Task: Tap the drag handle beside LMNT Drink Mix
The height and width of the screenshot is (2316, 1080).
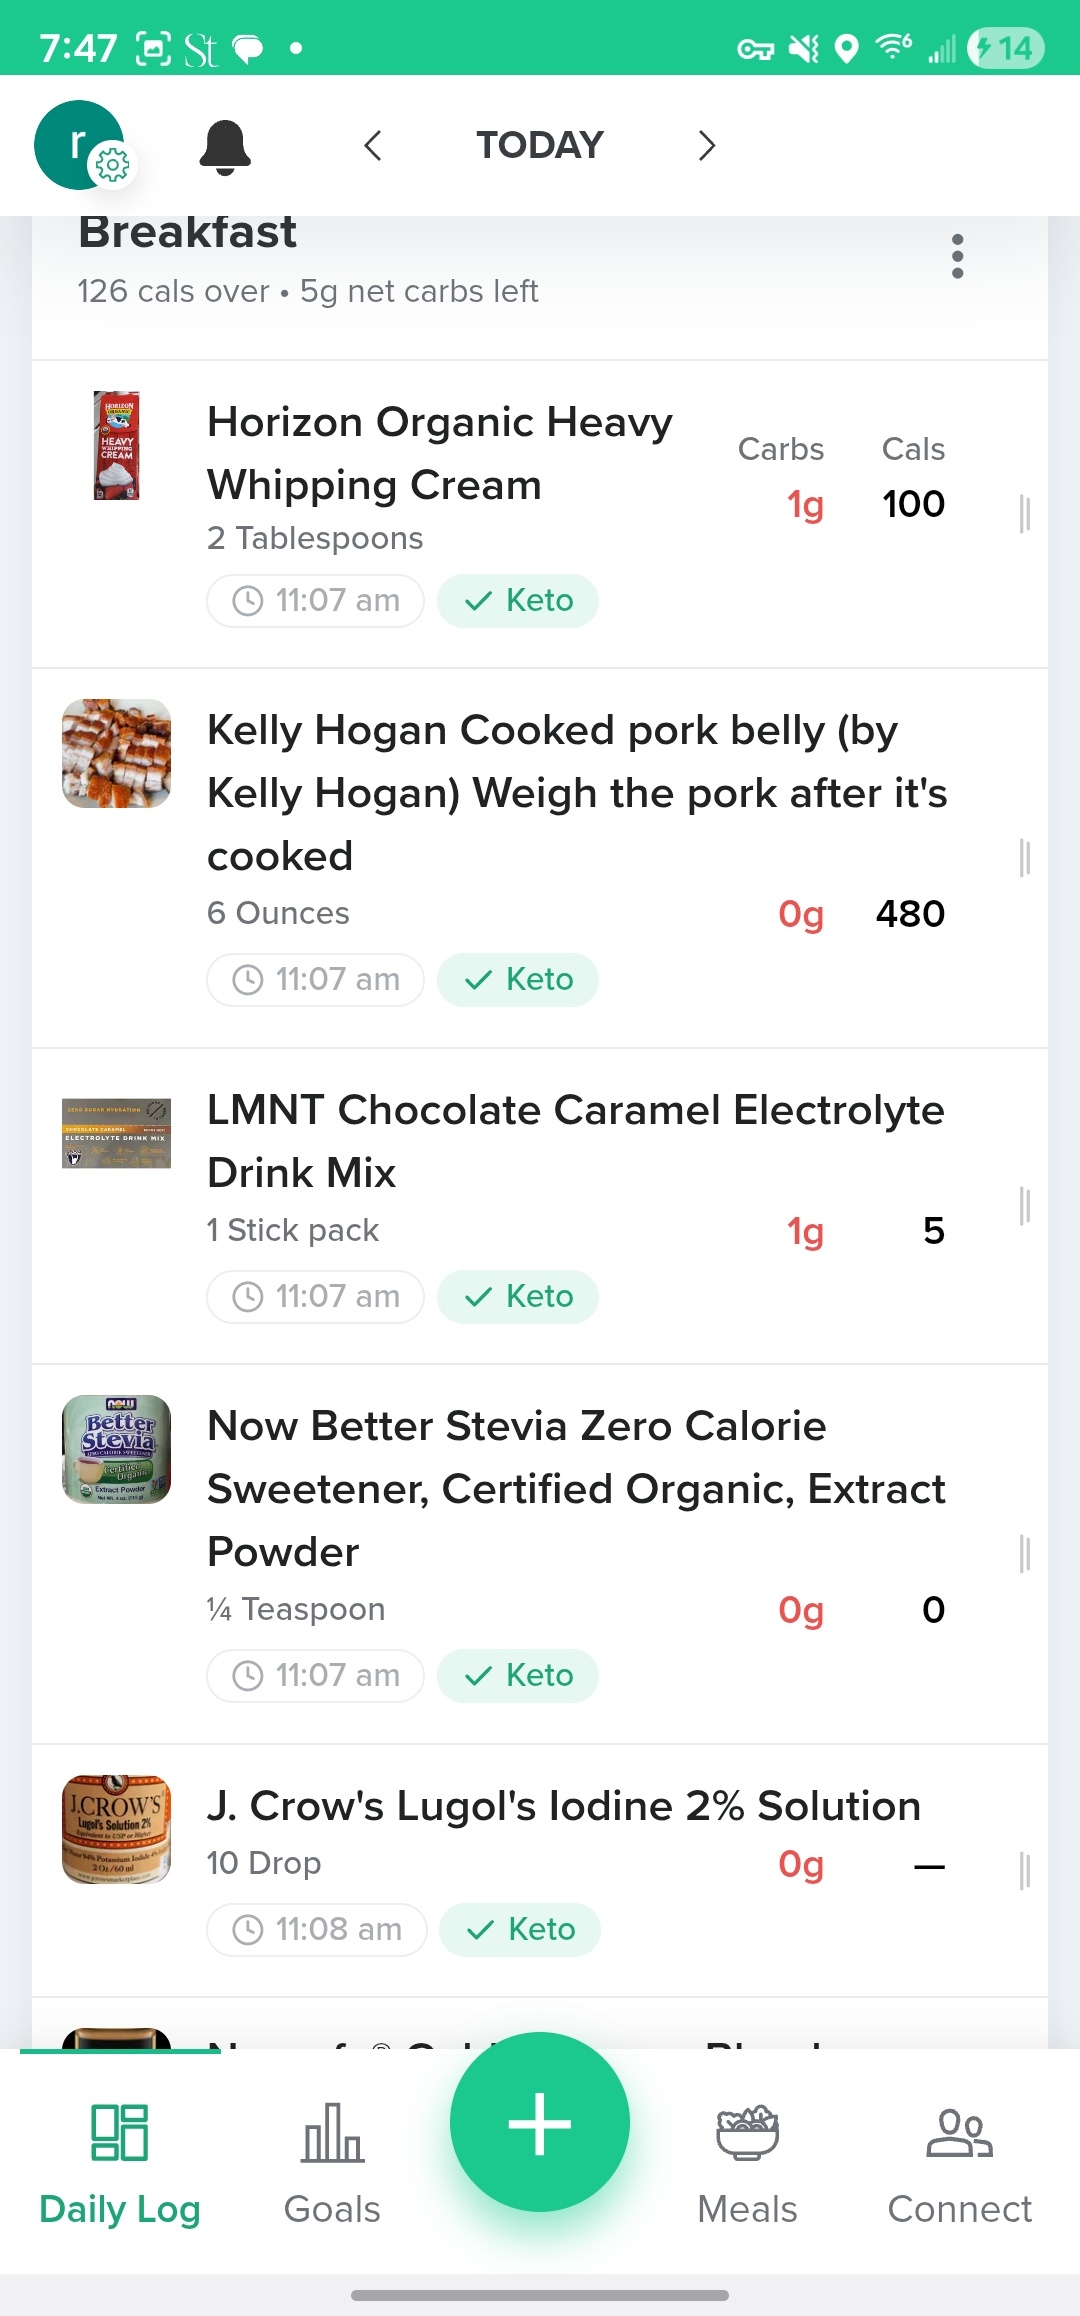Action: 1024,1206
